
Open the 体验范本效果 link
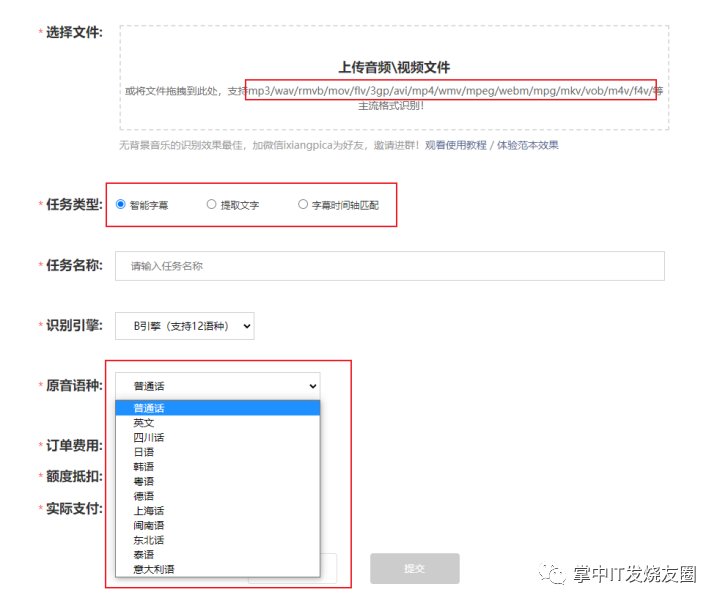click(528, 146)
